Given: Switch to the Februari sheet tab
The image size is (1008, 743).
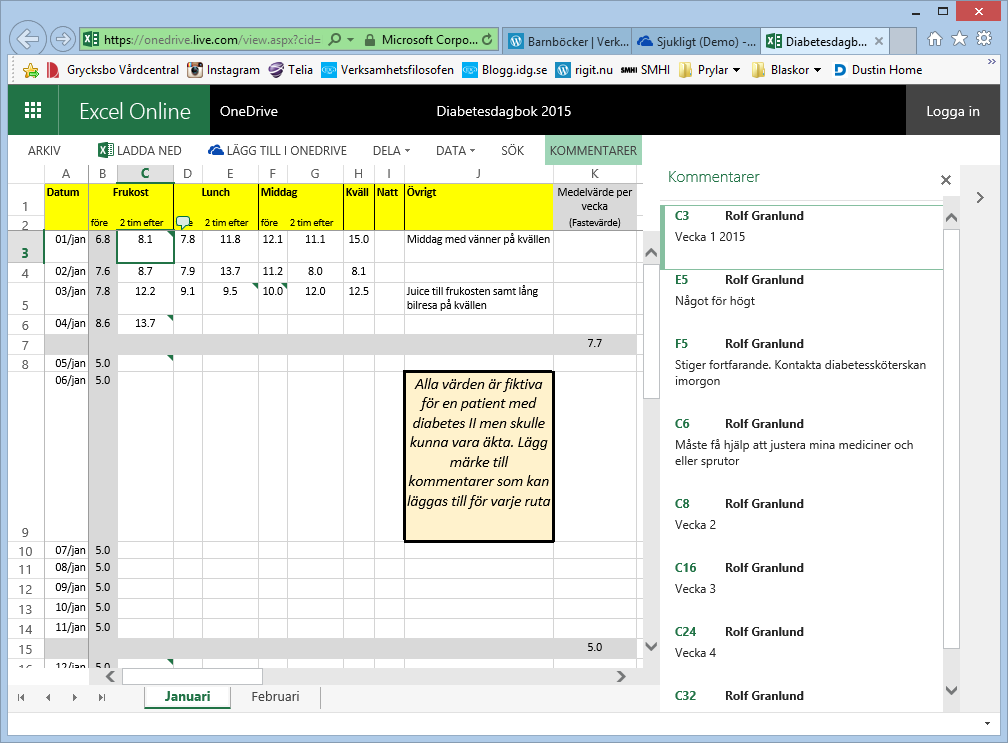Looking at the screenshot, I should coord(275,697).
